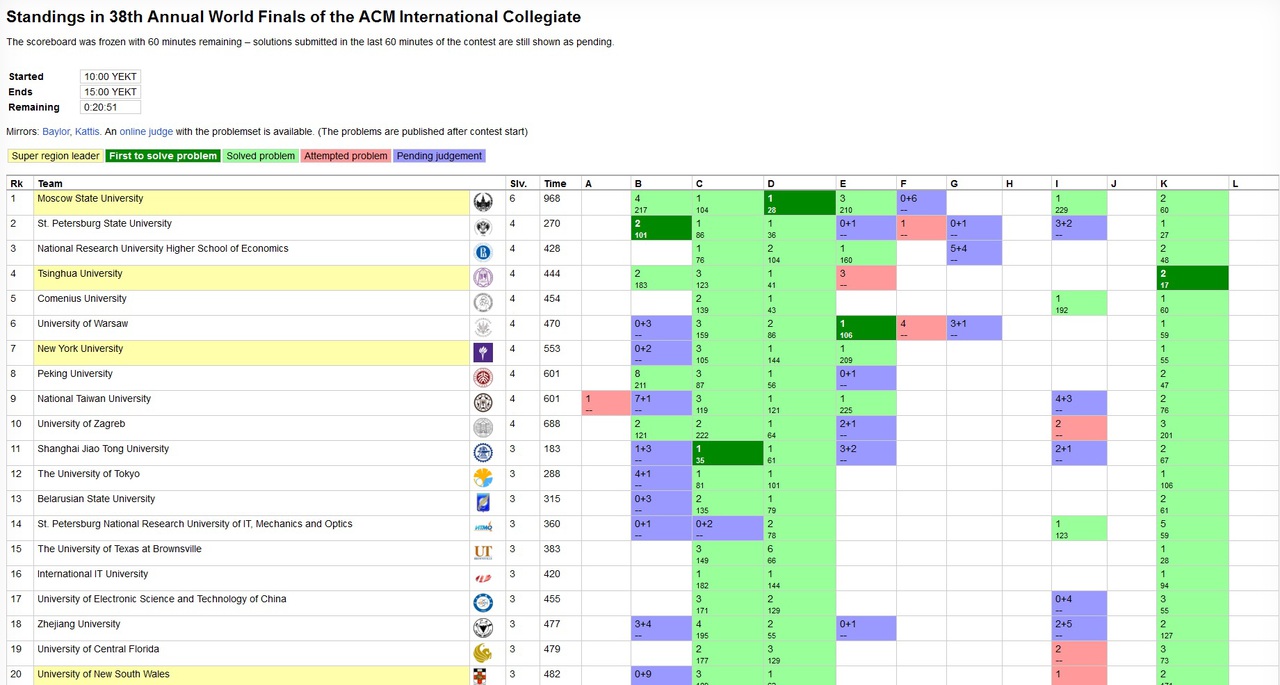1280x685 pixels.
Task: Click the St. Petersburg State University crest icon
Action: click(483, 228)
